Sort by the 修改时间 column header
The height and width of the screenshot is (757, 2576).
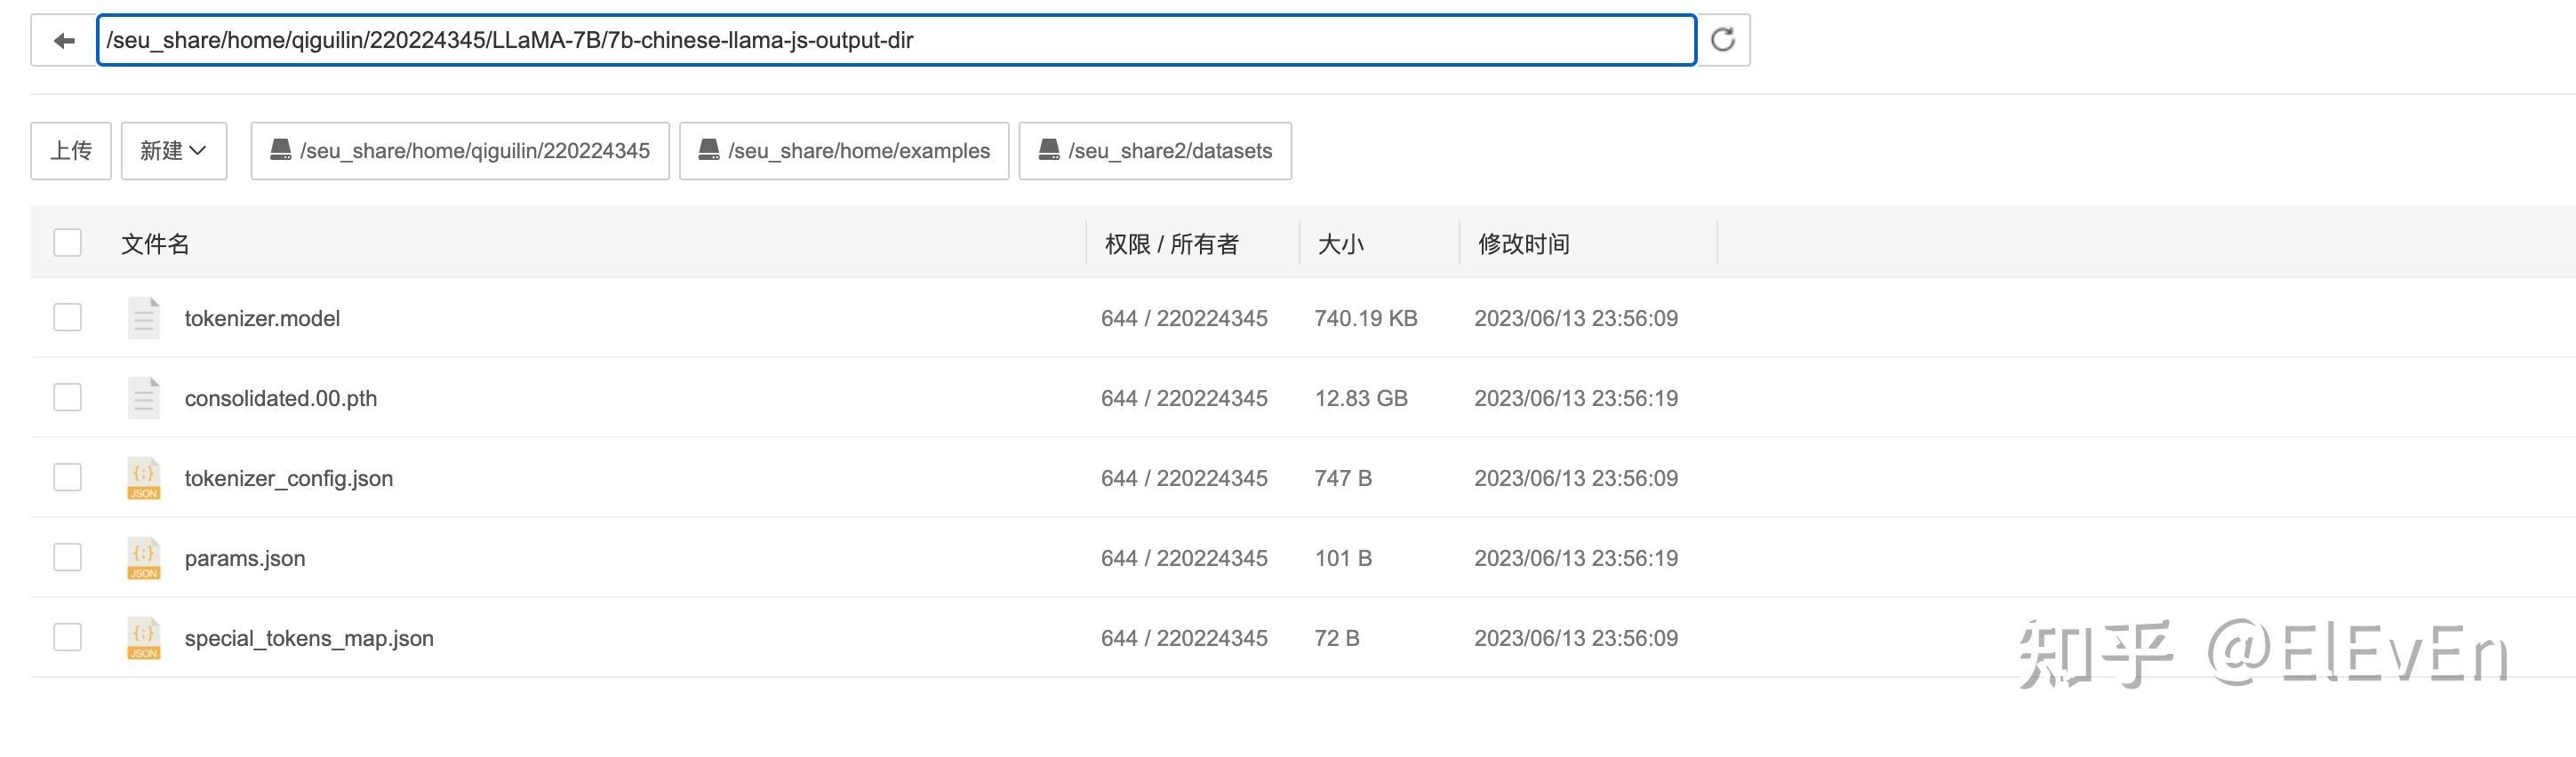coord(1523,244)
